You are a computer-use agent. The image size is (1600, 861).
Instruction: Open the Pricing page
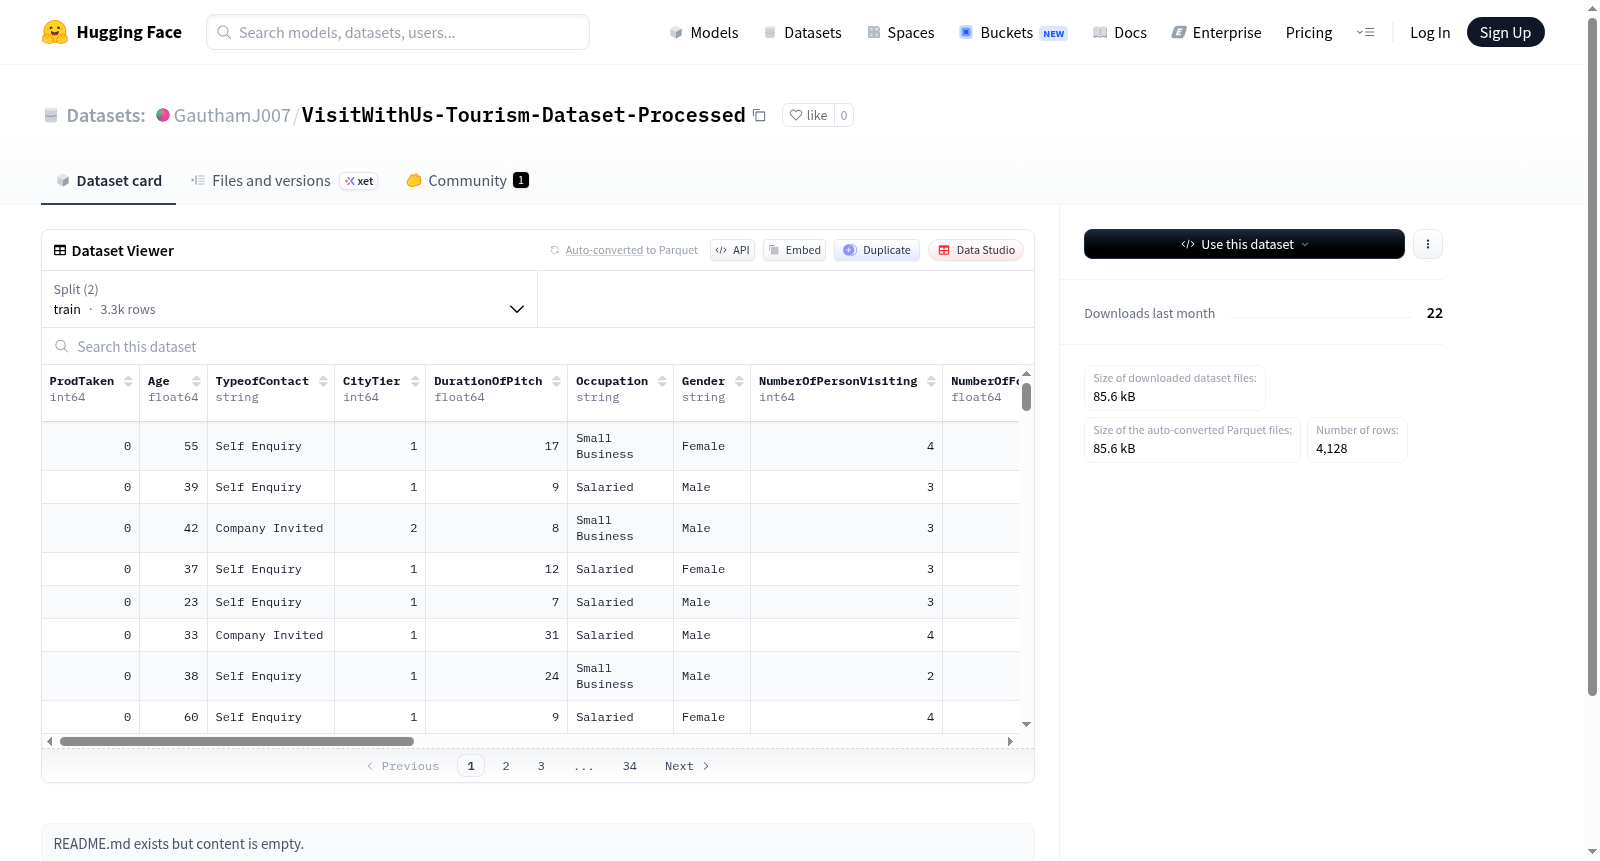pos(1309,33)
